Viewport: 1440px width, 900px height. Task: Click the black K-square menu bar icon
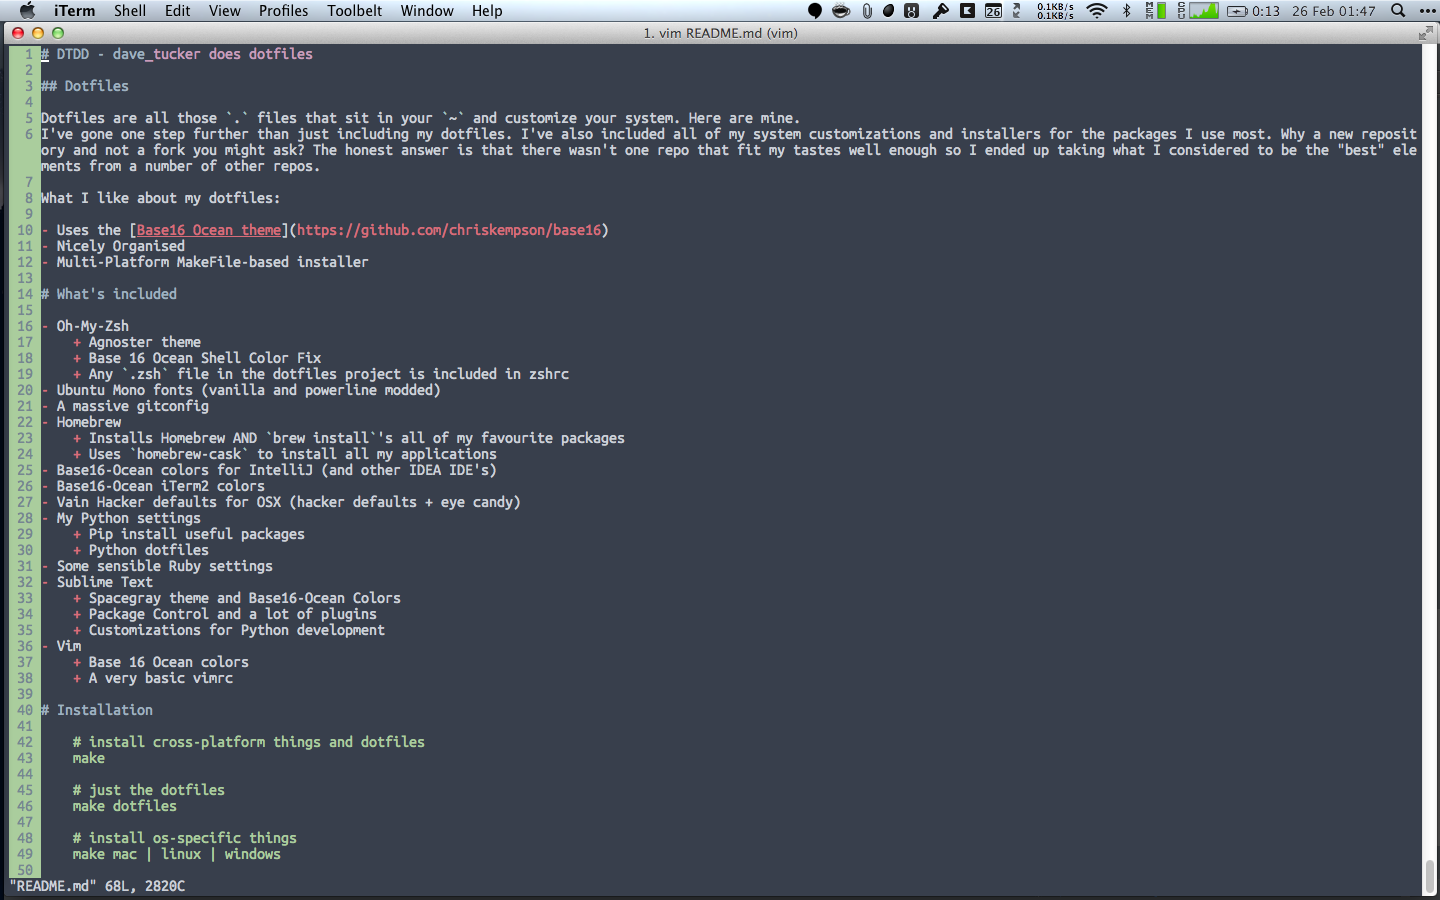click(967, 11)
